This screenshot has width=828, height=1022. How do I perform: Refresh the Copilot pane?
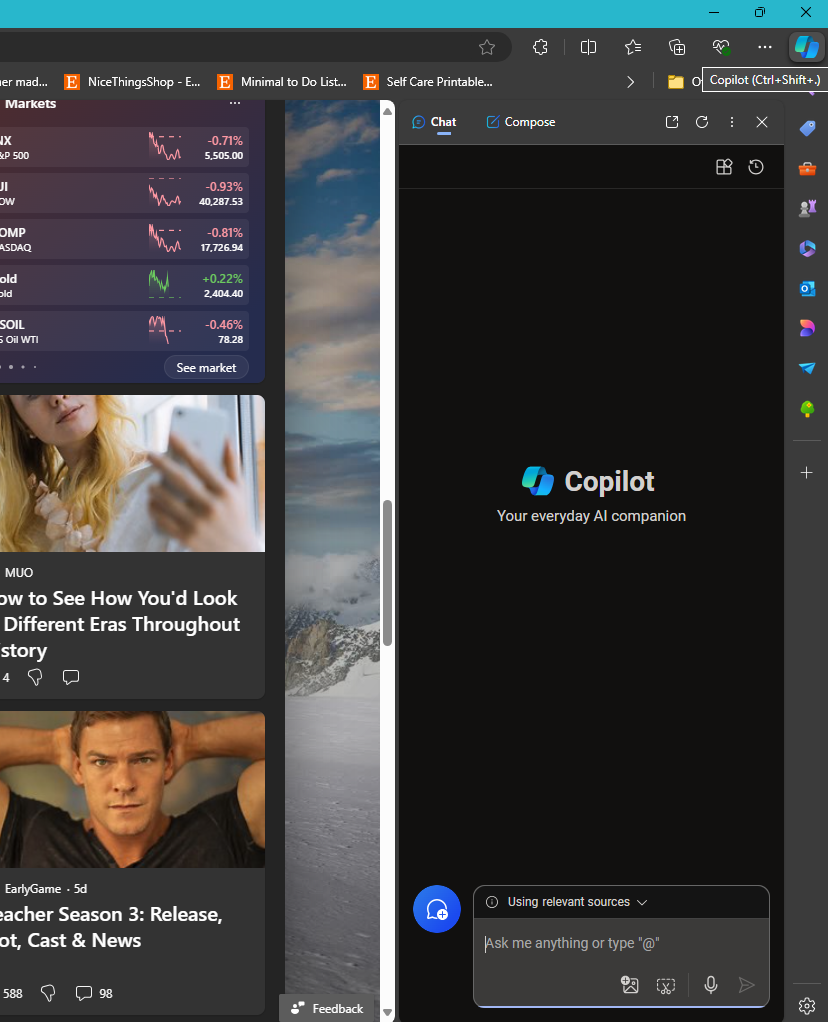[x=702, y=122]
